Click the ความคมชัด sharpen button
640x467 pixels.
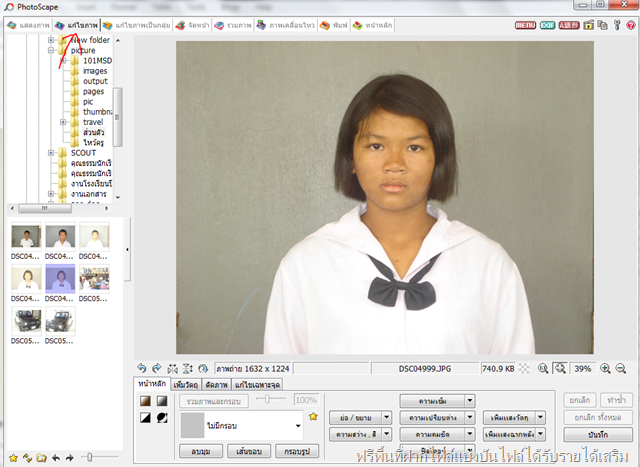[433, 434]
